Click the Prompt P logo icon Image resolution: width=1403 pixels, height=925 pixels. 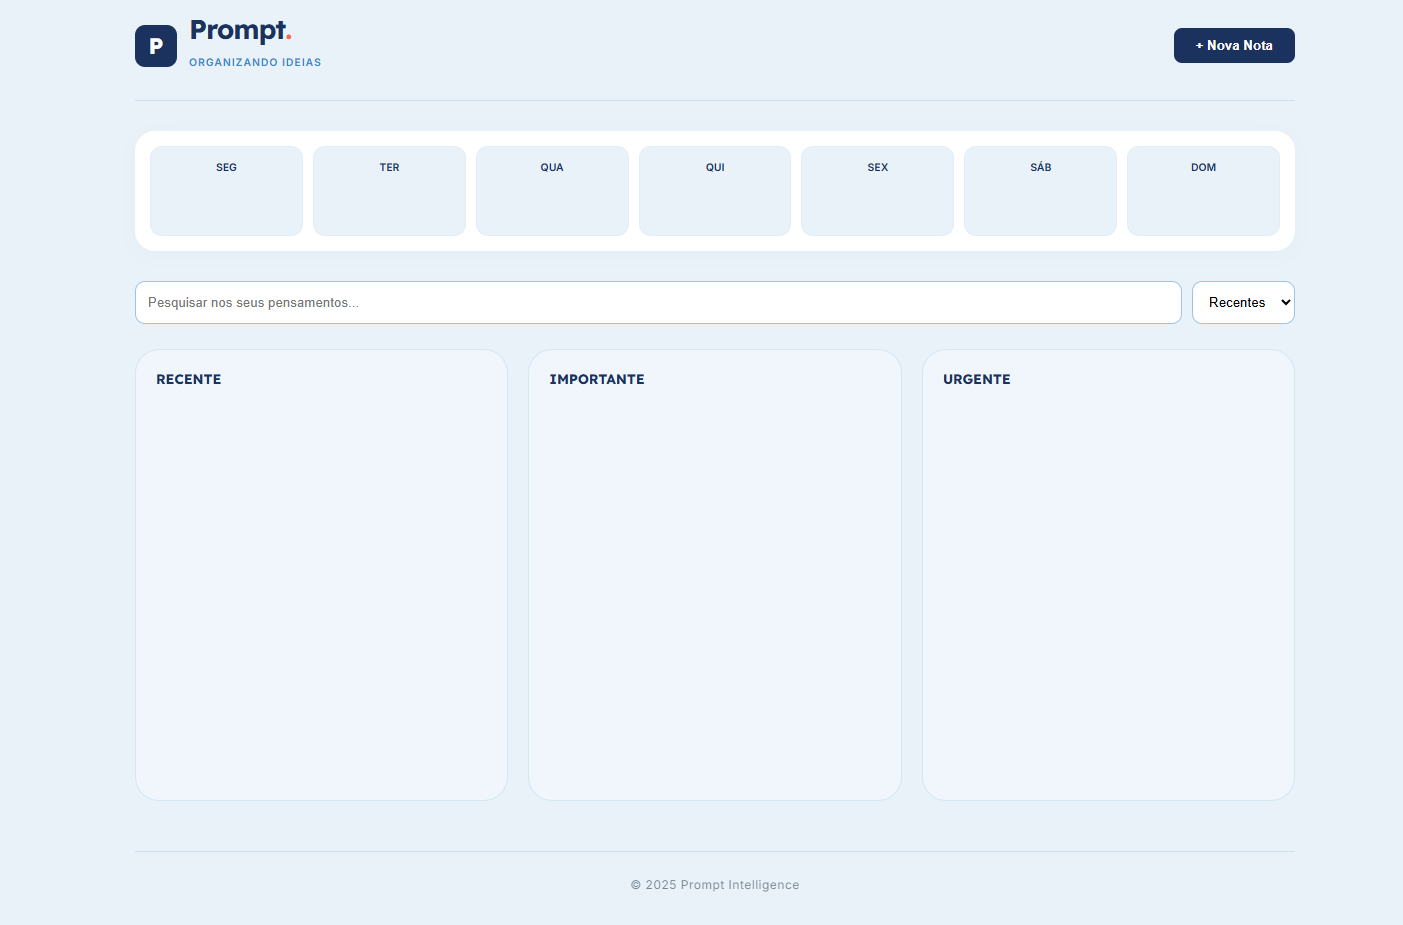coord(156,46)
